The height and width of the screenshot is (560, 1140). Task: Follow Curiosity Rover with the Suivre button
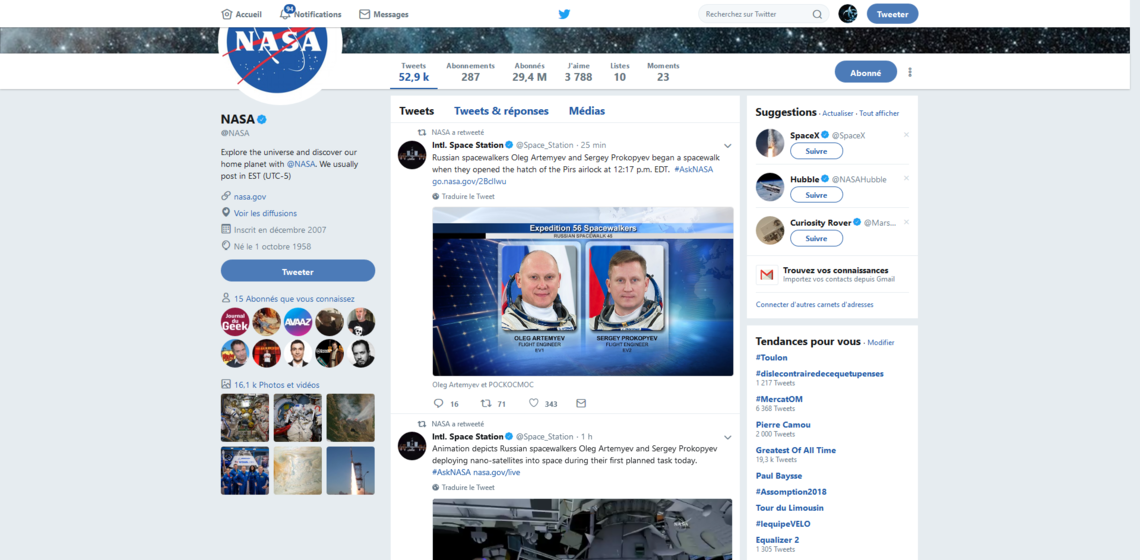(x=816, y=238)
